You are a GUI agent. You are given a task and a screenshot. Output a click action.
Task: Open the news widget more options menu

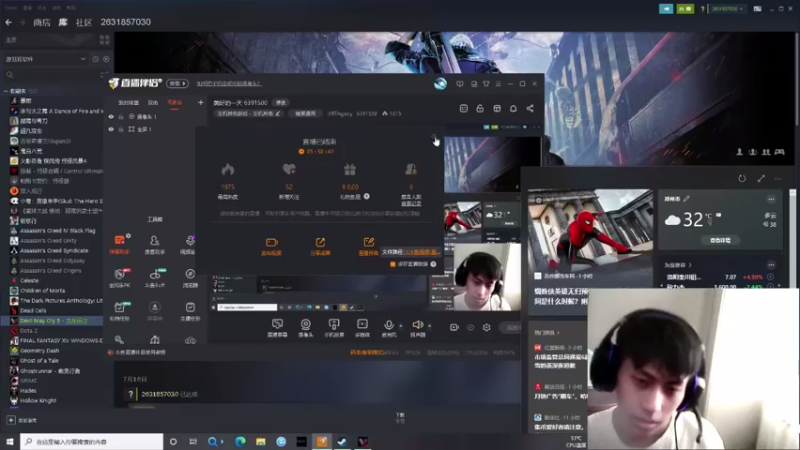[x=778, y=179]
